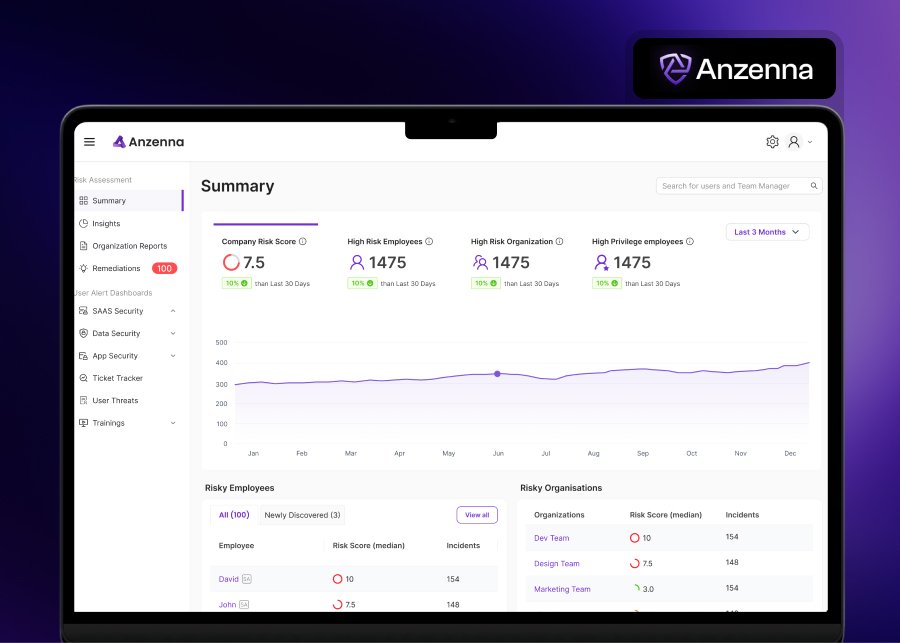Click High Privilege employees info icon
The width and height of the screenshot is (900, 643).
point(691,242)
